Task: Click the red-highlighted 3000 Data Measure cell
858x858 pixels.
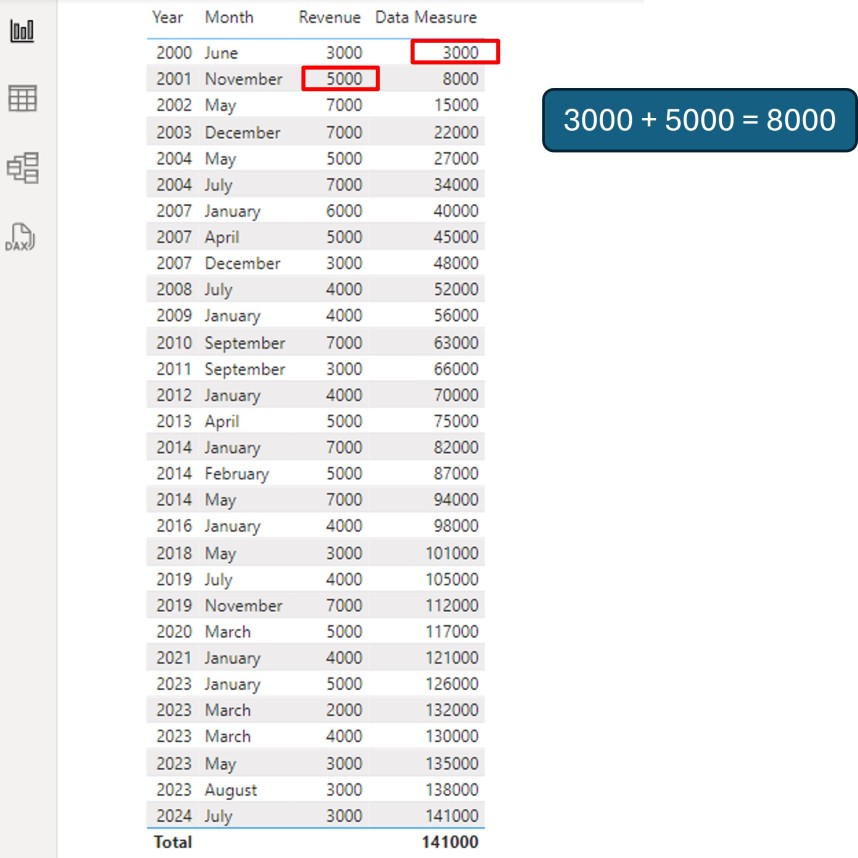Action: coord(455,52)
